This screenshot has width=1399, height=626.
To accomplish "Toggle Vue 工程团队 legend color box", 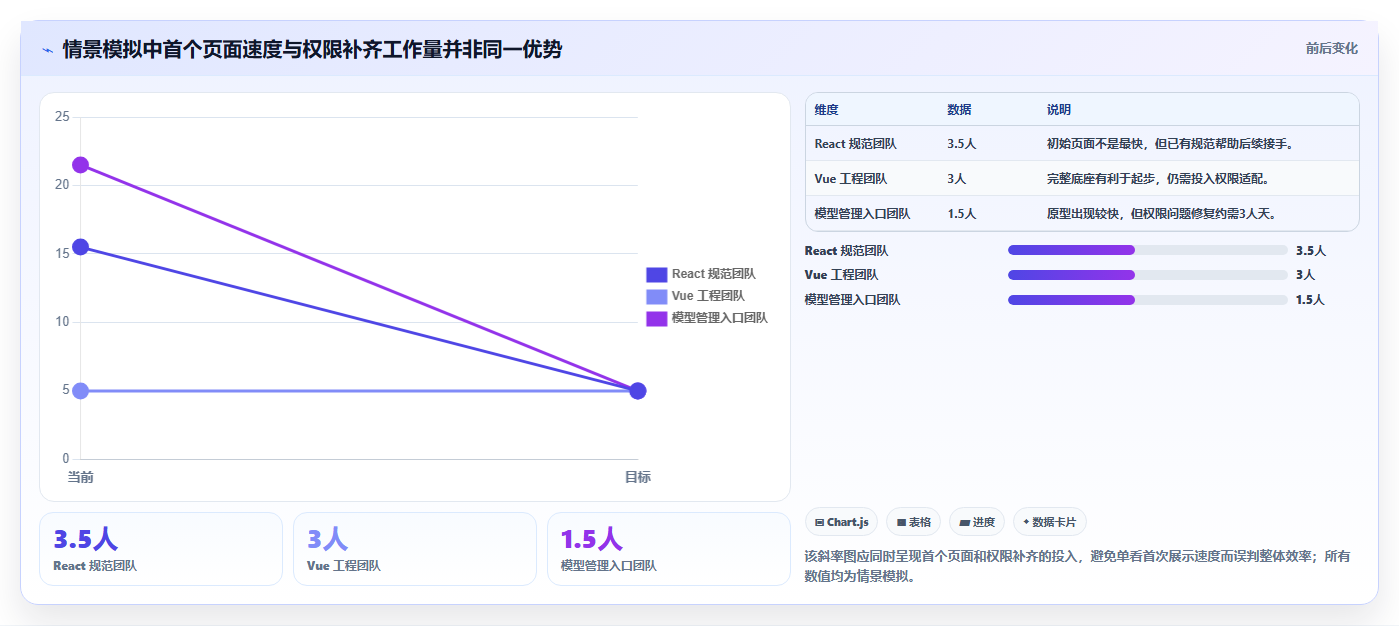I will (x=656, y=296).
